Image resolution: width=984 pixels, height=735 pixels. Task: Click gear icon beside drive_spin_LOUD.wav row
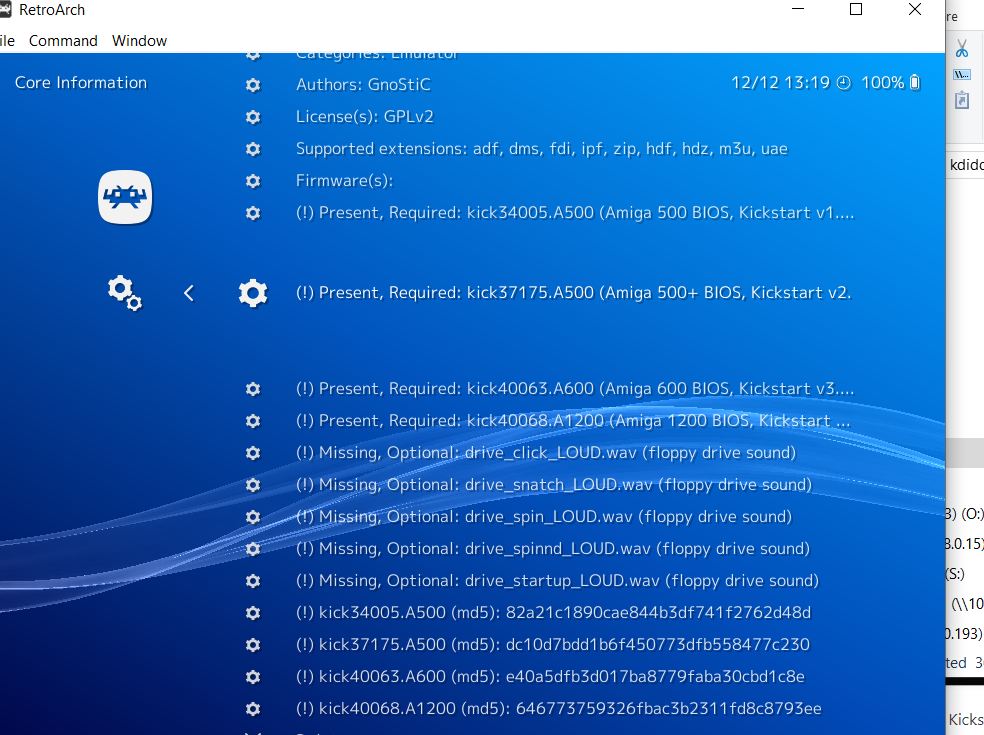pos(253,517)
